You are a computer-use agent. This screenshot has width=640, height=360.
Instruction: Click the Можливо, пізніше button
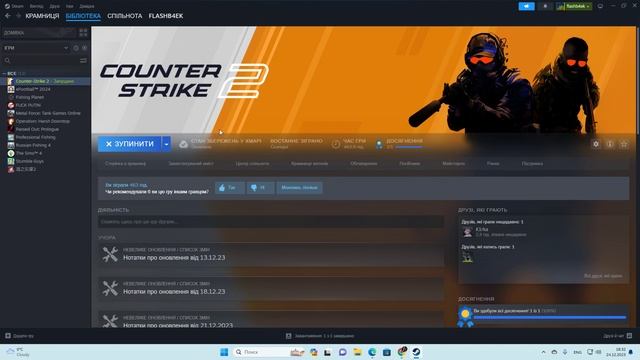tap(300, 188)
